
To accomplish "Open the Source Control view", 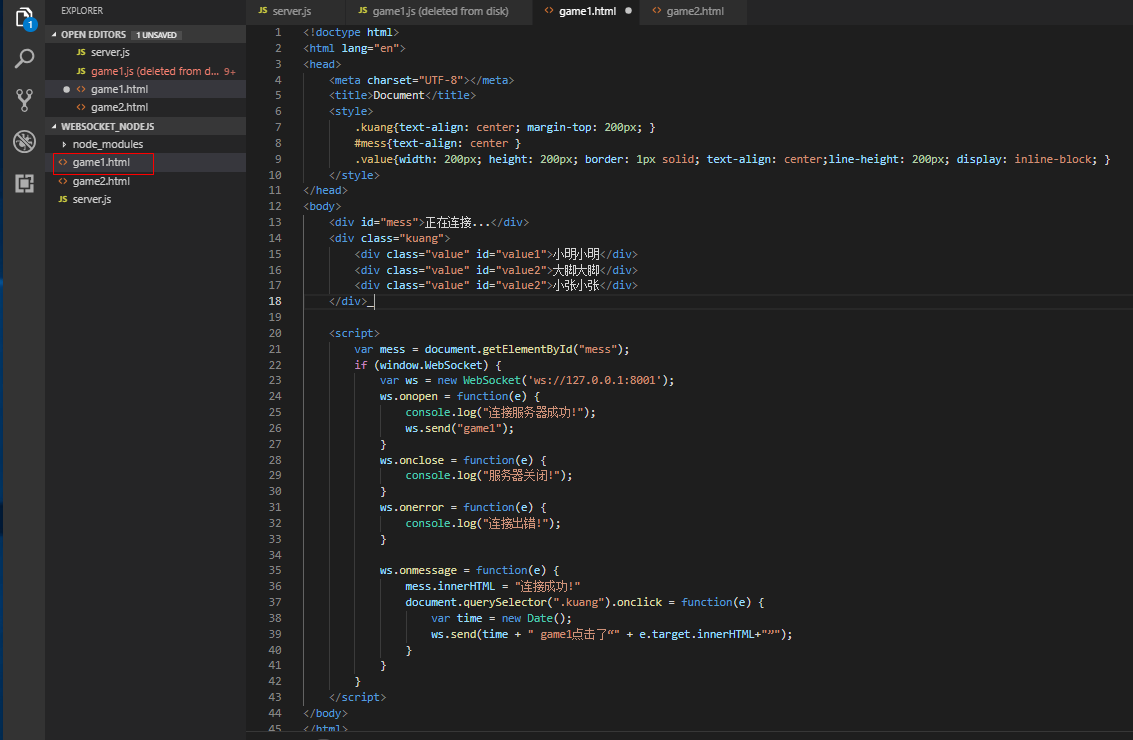I will pos(24,99).
